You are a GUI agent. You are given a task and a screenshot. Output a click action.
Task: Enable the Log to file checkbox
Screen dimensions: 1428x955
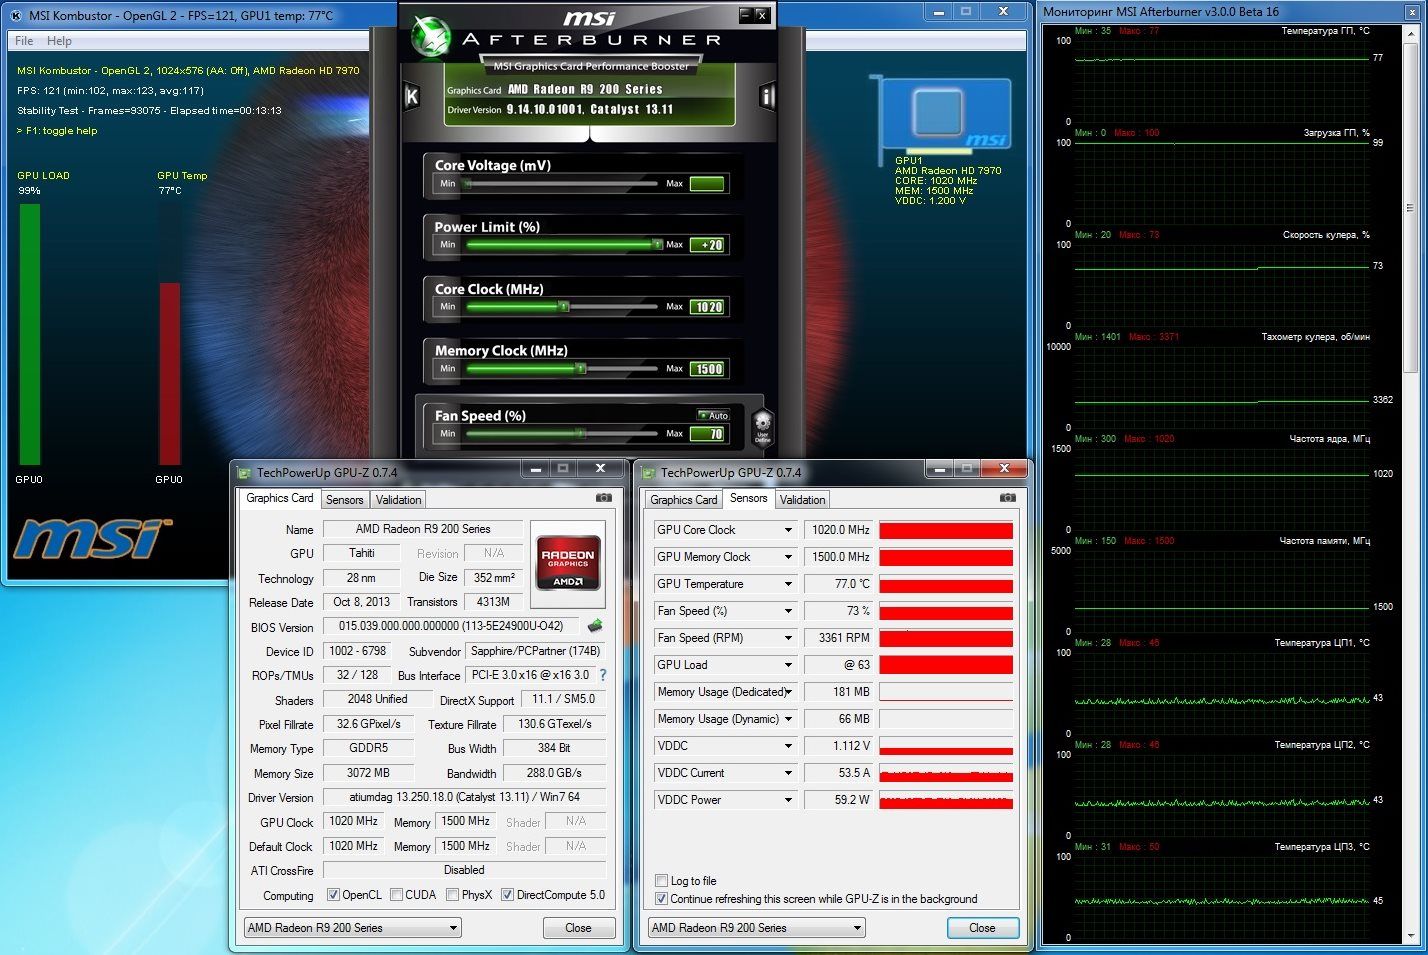tap(661, 881)
